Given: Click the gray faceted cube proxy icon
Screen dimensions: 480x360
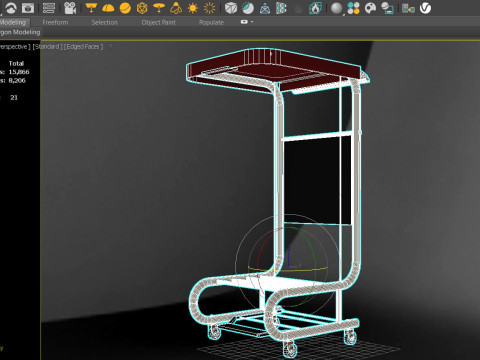Looking at the screenshot, I should coord(231,8).
